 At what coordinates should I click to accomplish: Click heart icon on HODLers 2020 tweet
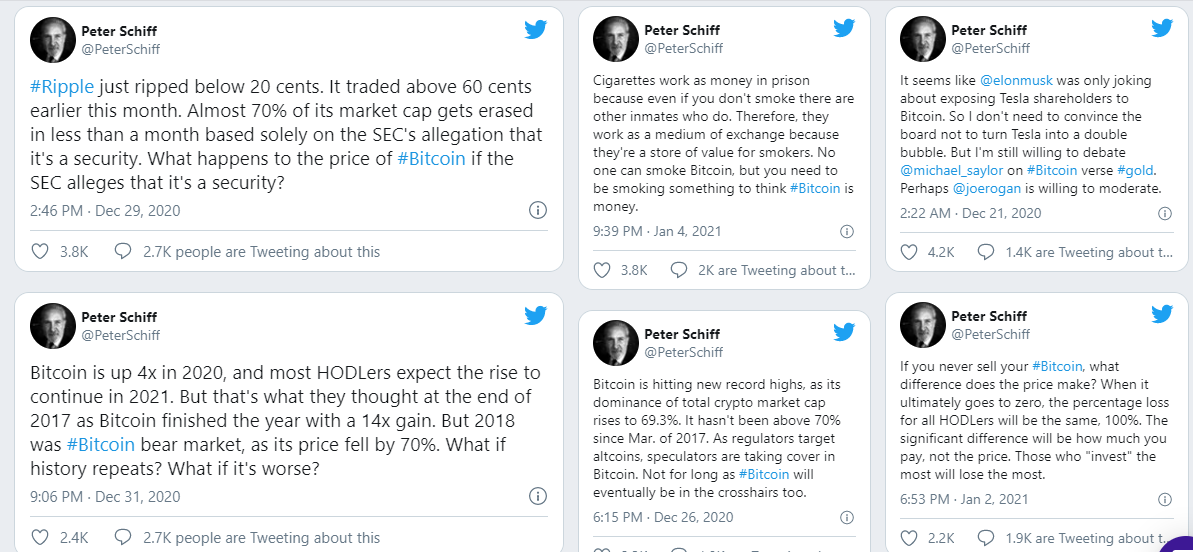[x=41, y=538]
